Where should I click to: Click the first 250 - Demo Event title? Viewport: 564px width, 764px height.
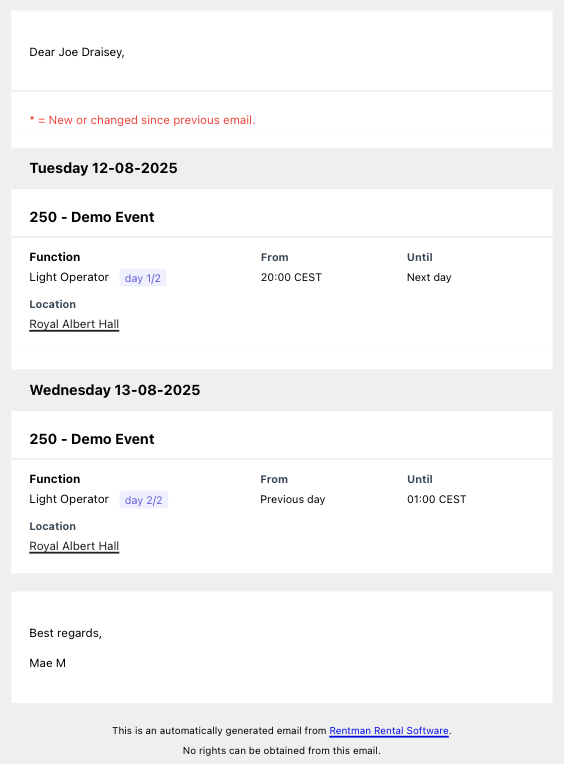[92, 217]
